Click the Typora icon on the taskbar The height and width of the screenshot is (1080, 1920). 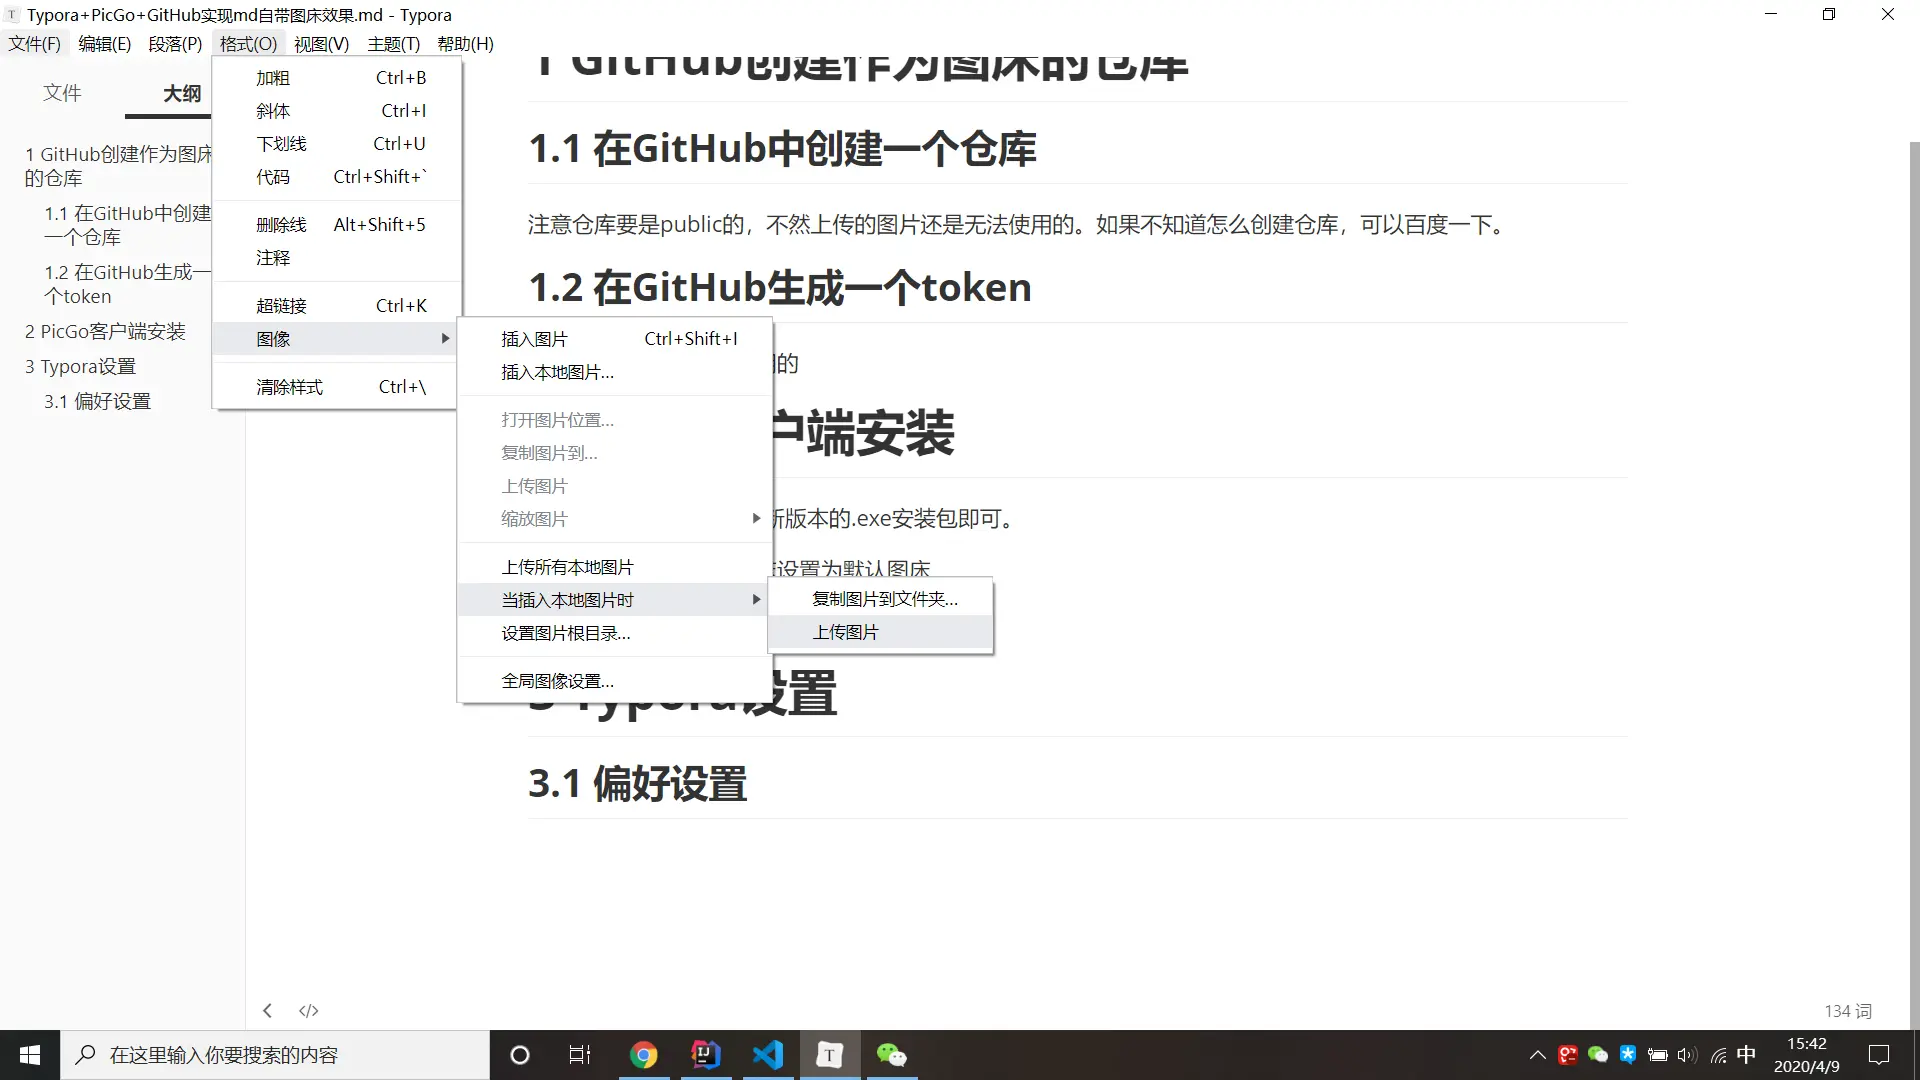click(x=829, y=1055)
